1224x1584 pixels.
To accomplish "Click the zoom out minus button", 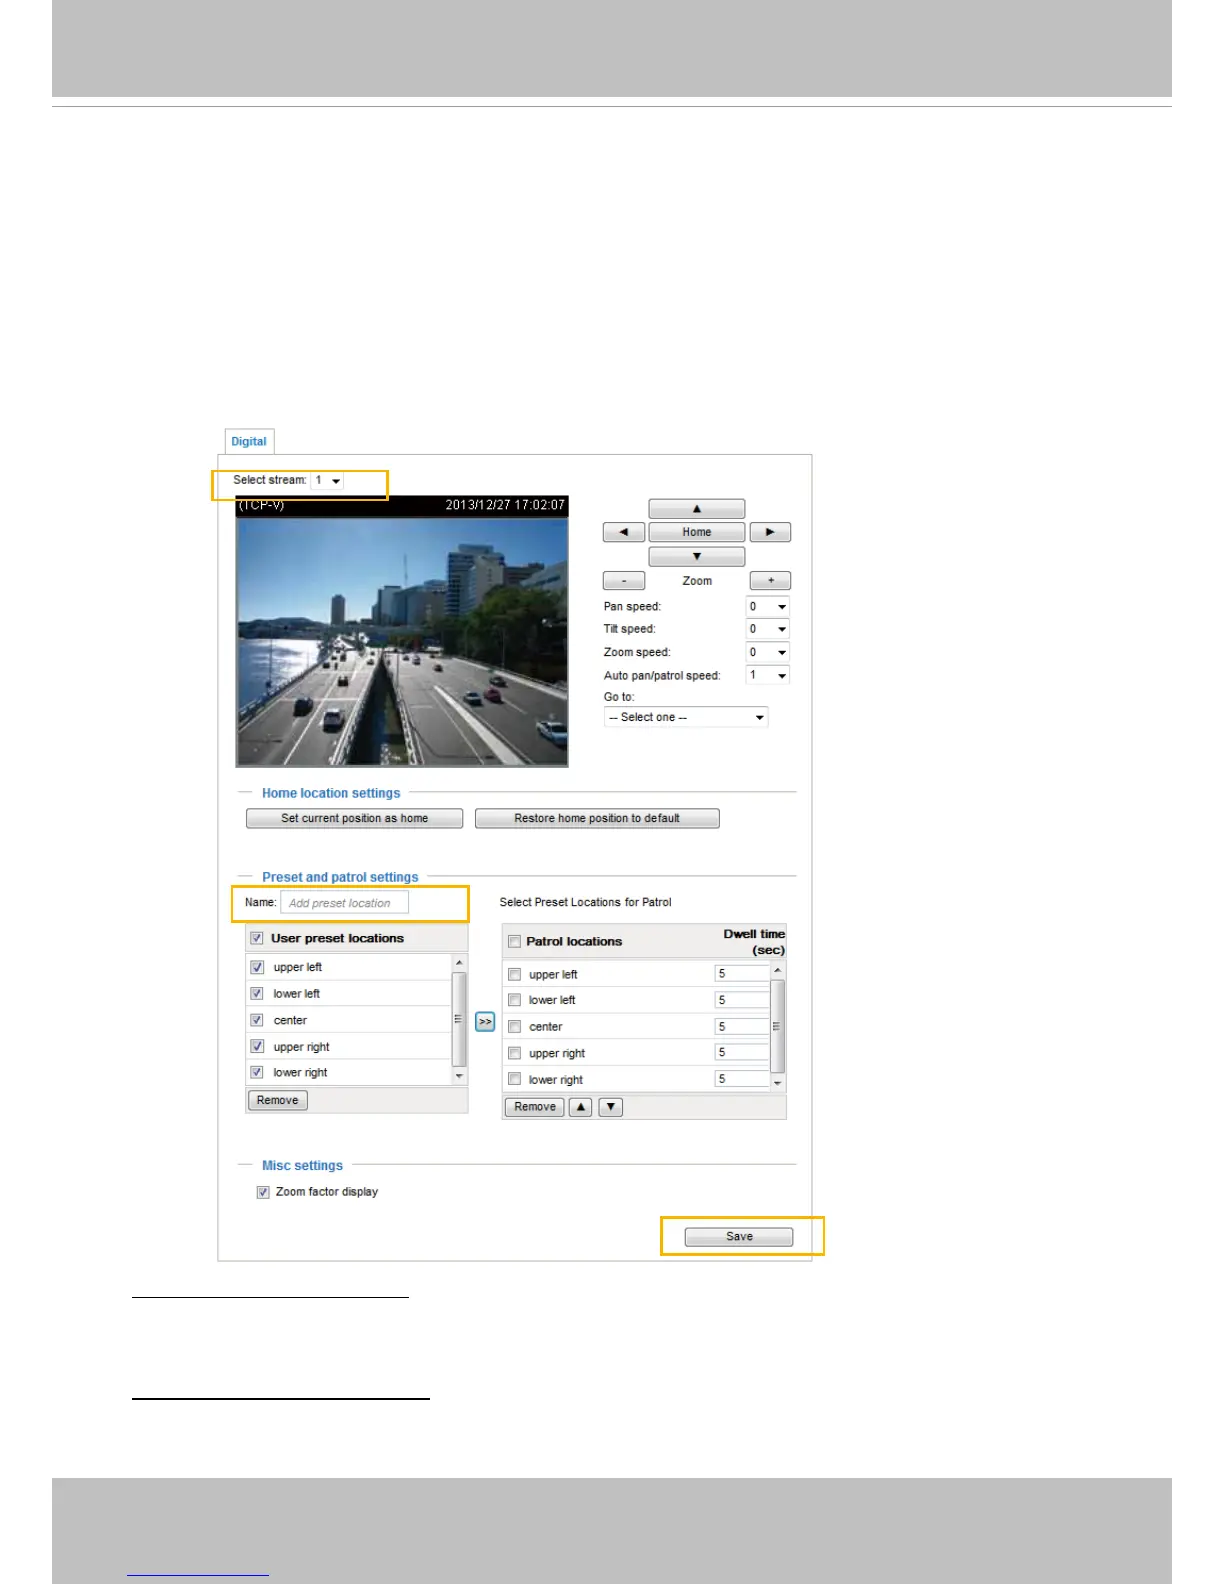I will tap(623, 581).
